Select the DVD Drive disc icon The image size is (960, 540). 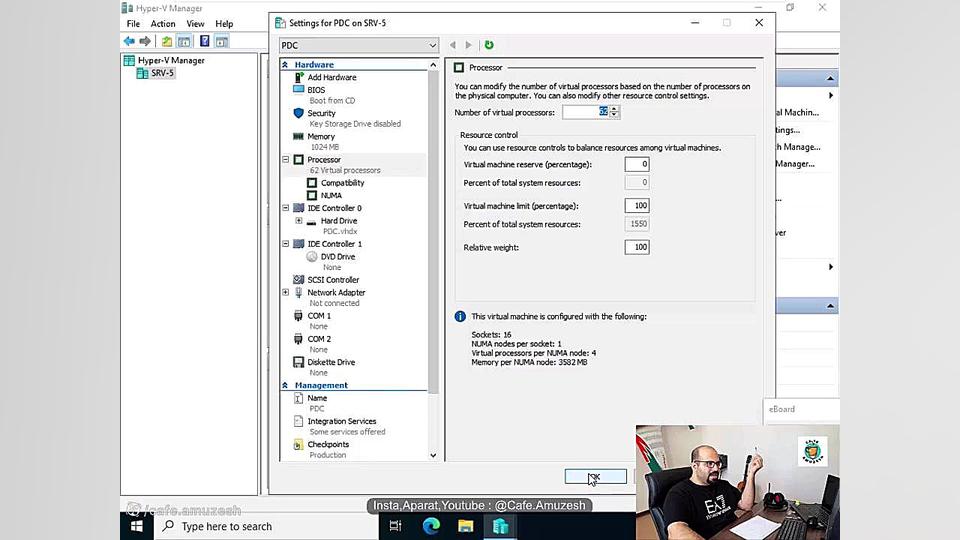312,257
